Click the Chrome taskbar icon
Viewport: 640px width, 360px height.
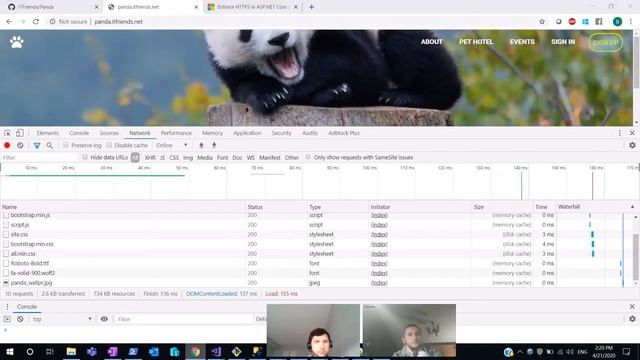click(x=196, y=351)
